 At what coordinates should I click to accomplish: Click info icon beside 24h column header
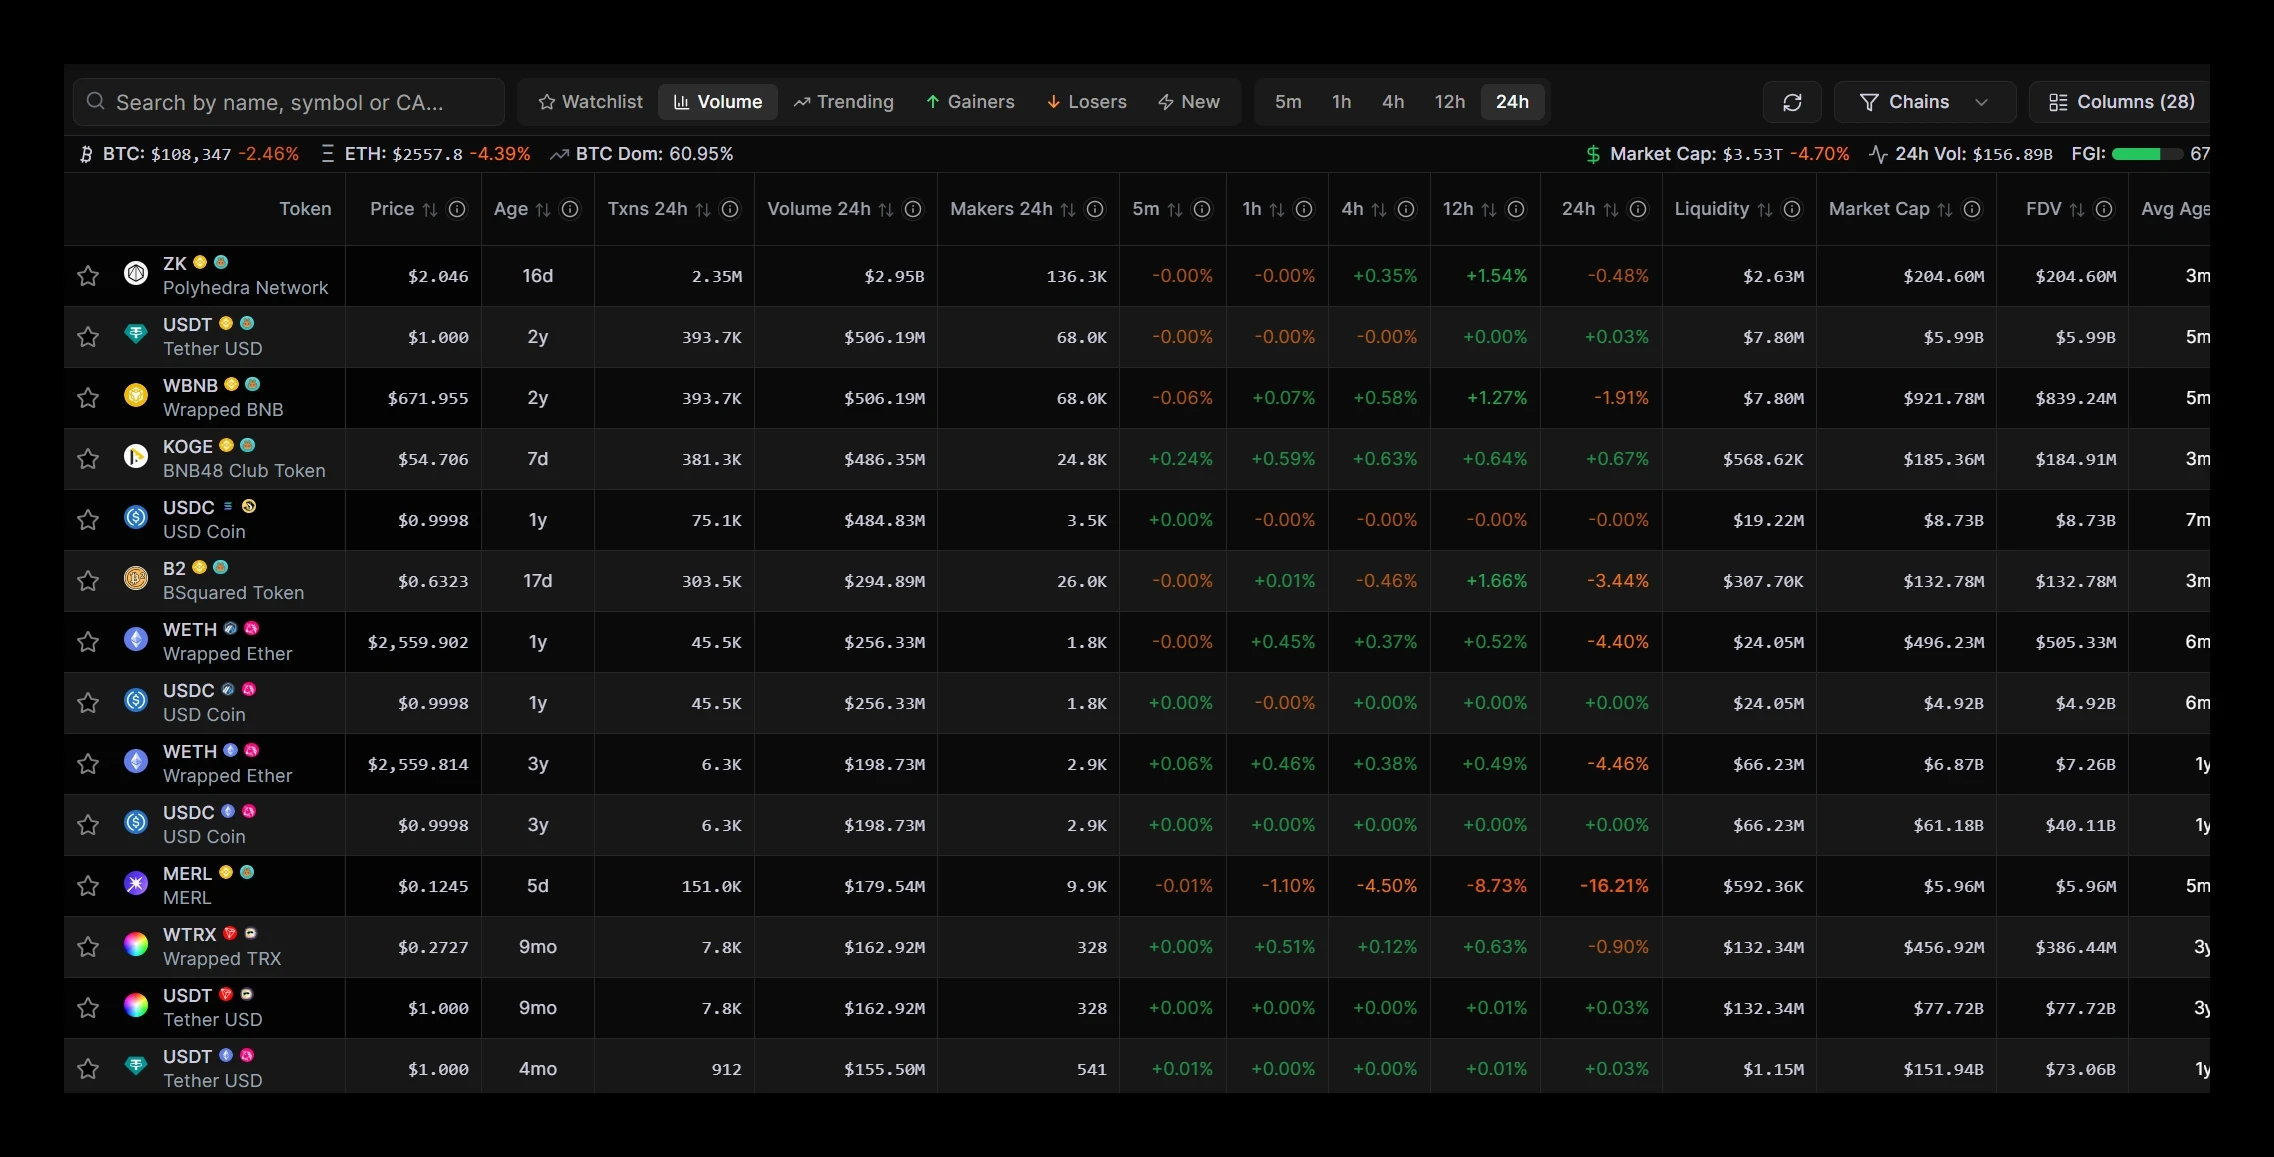[1638, 209]
